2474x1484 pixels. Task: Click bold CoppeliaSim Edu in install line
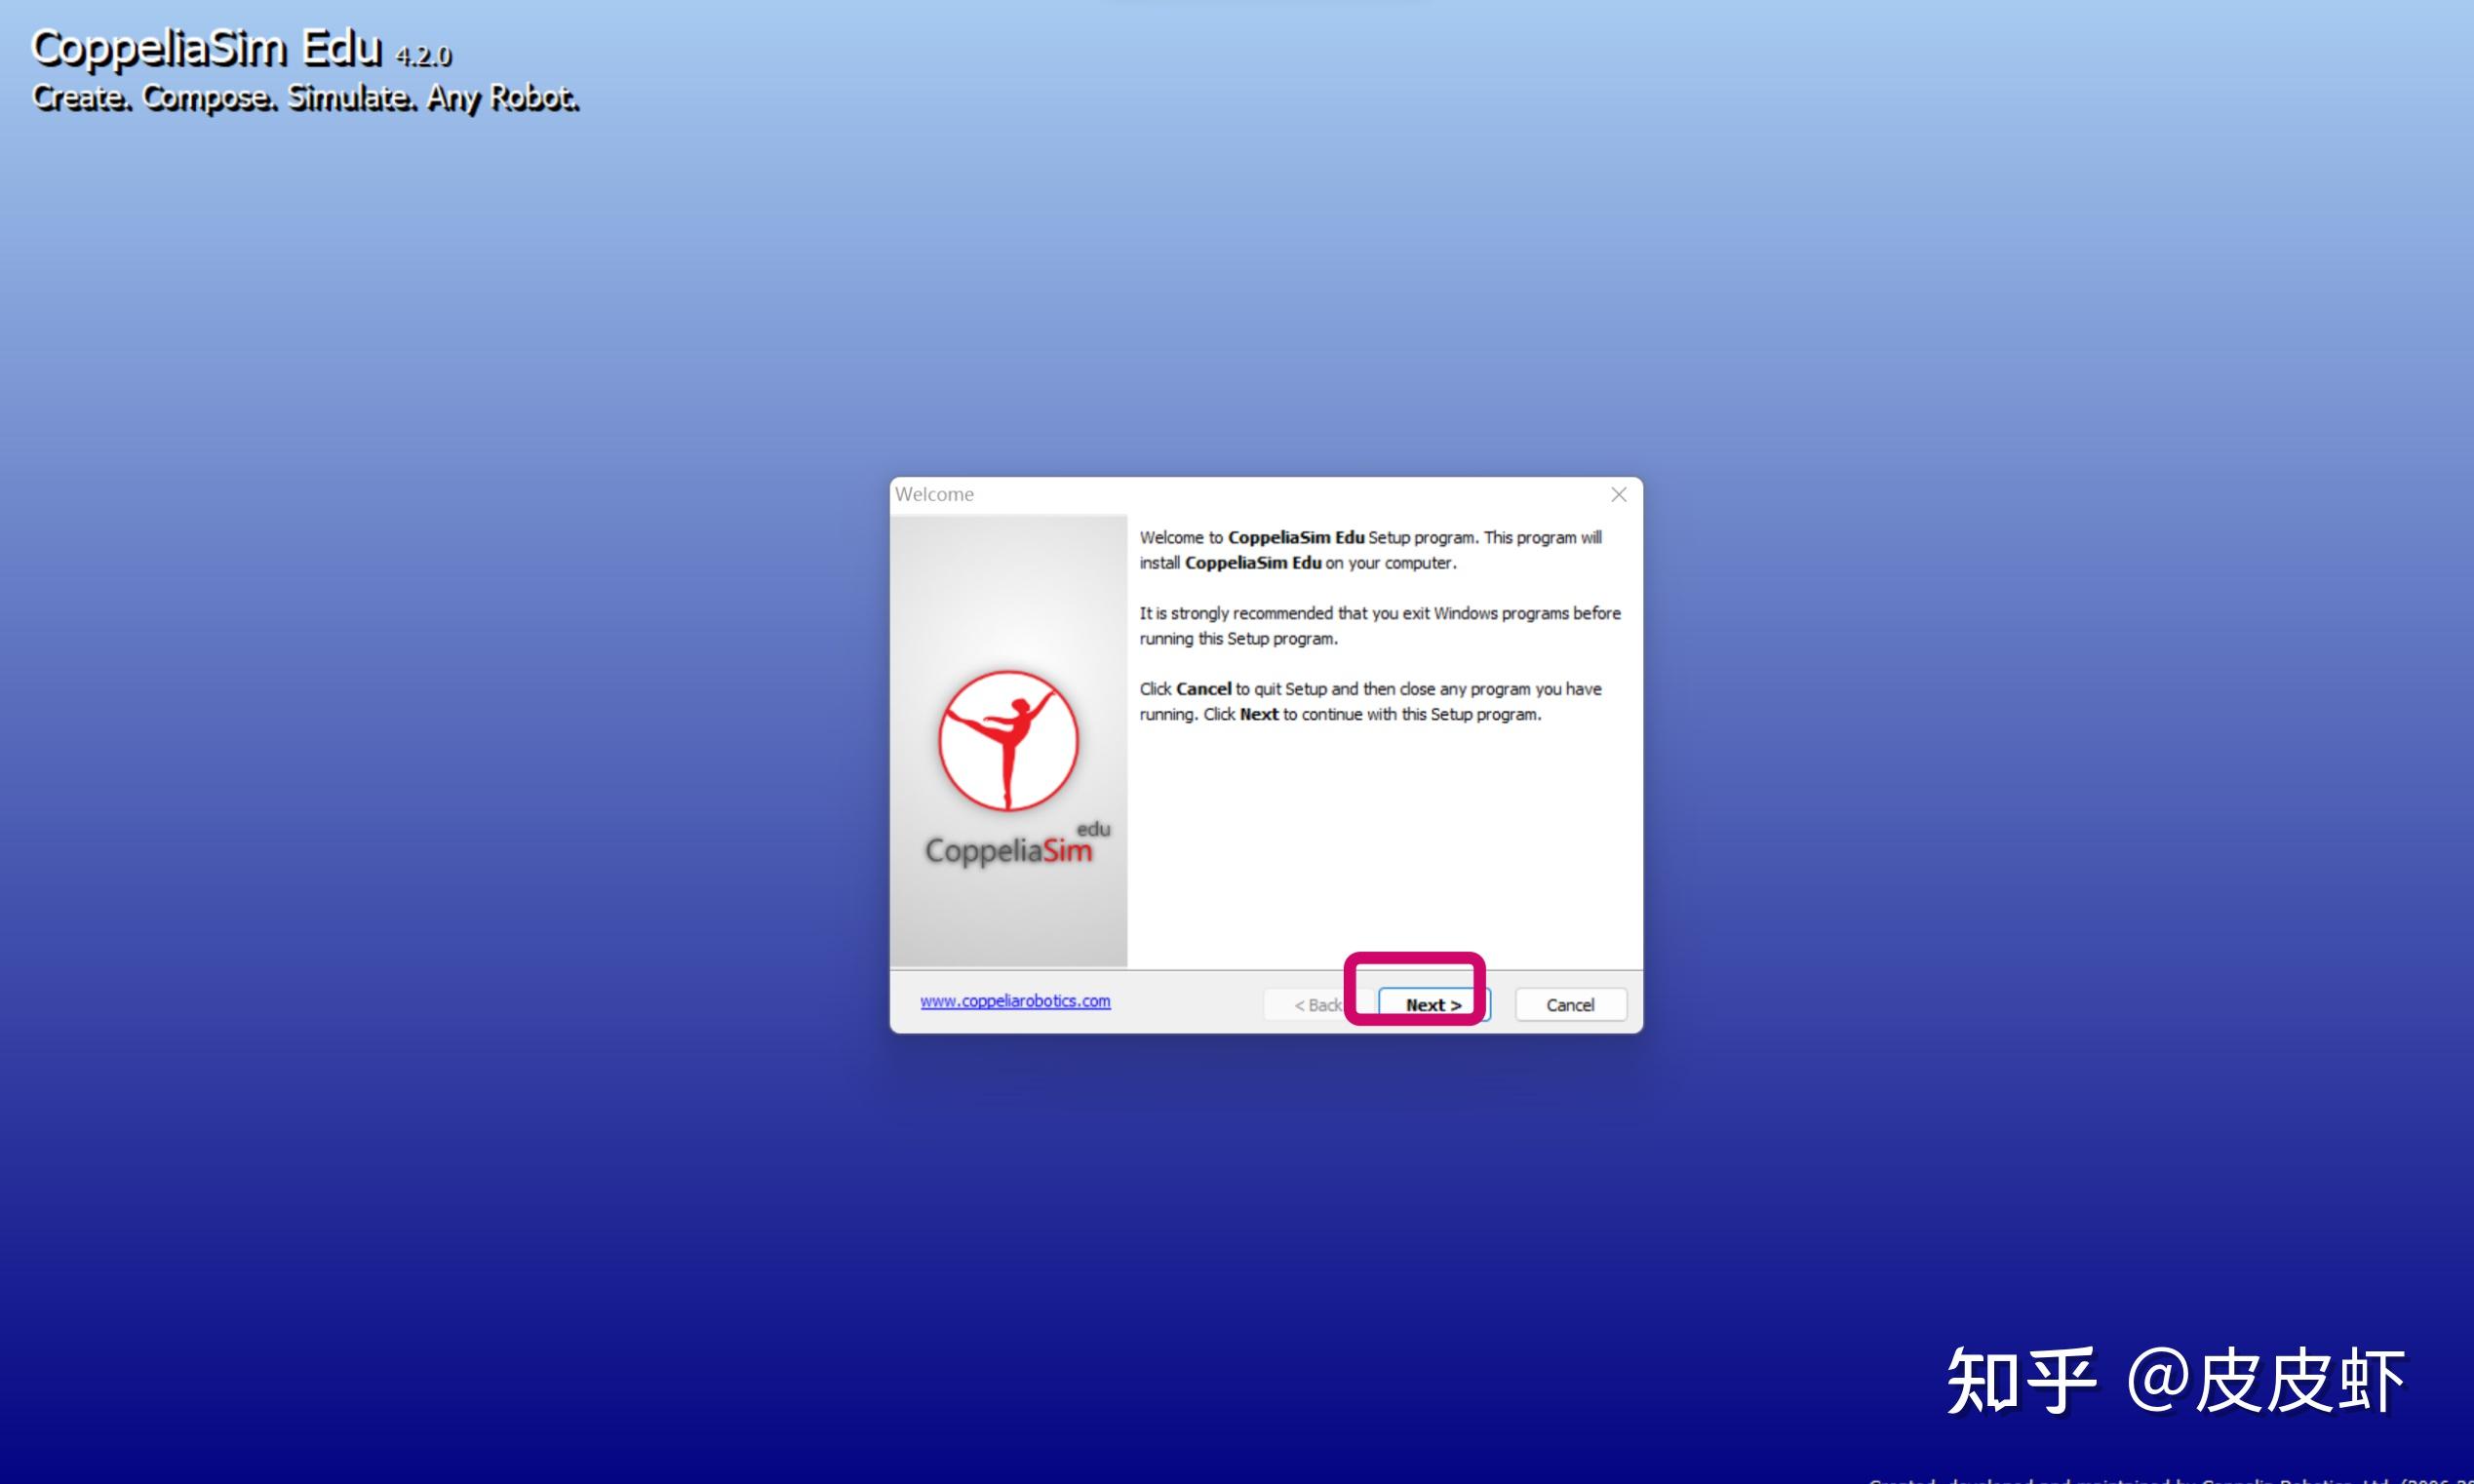pos(1252,563)
